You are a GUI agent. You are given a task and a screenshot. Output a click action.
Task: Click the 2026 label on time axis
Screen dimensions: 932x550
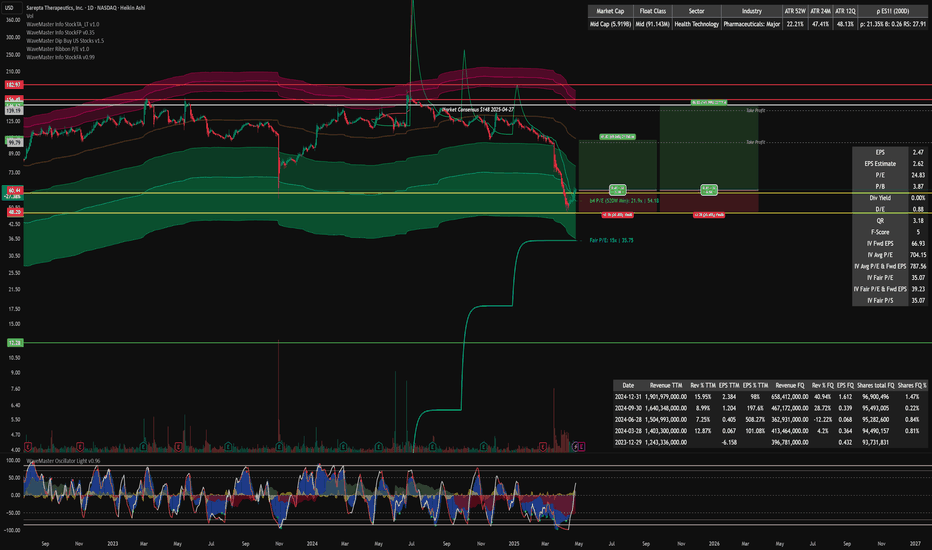point(714,543)
